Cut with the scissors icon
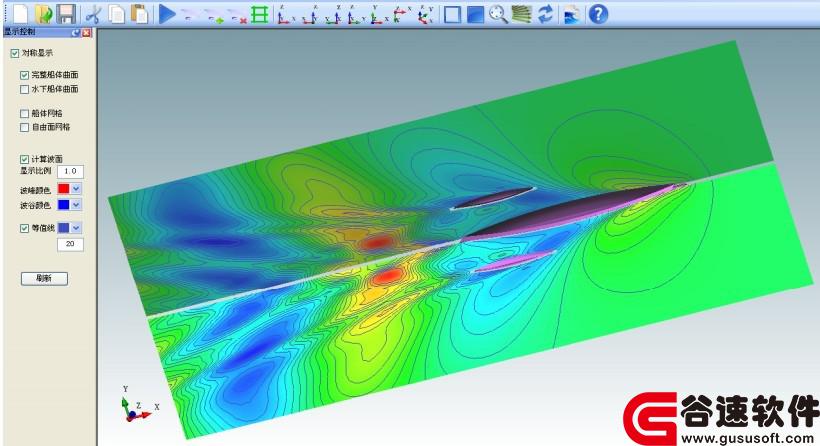 (x=93, y=14)
